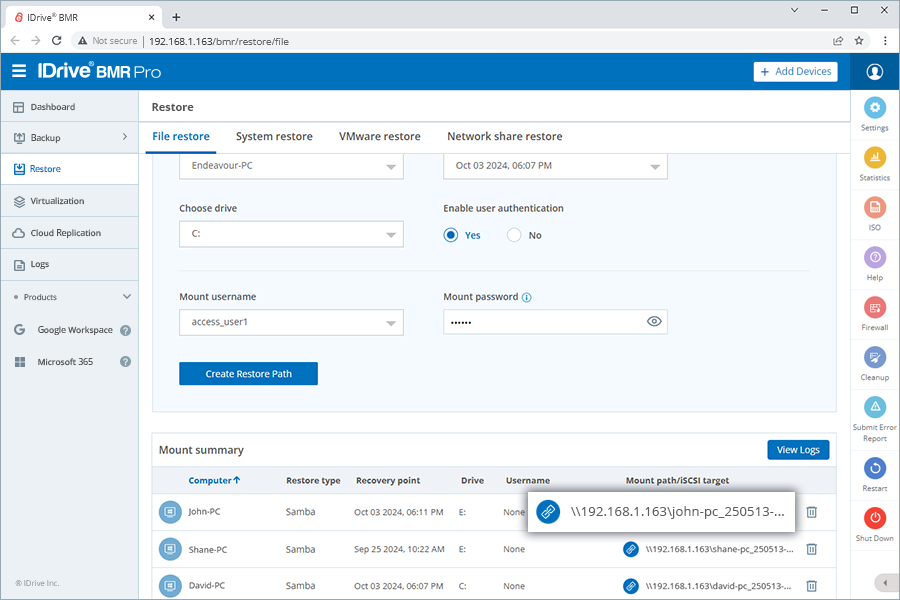Switch to System restore tab
This screenshot has width=900, height=600.
[x=274, y=137]
